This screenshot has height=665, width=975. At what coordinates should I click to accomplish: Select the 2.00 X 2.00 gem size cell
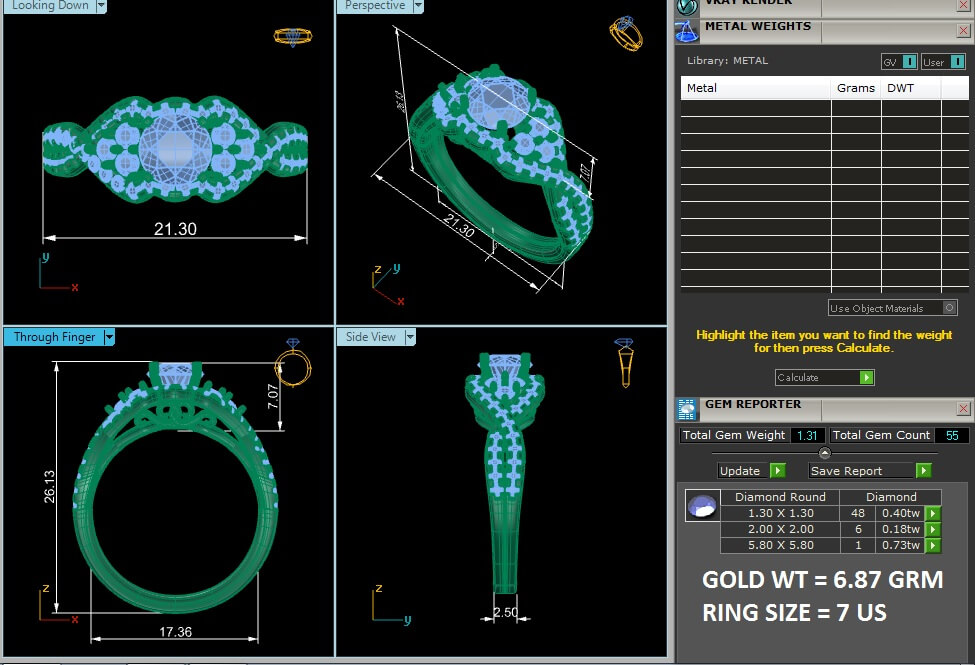pyautogui.click(x=780, y=529)
